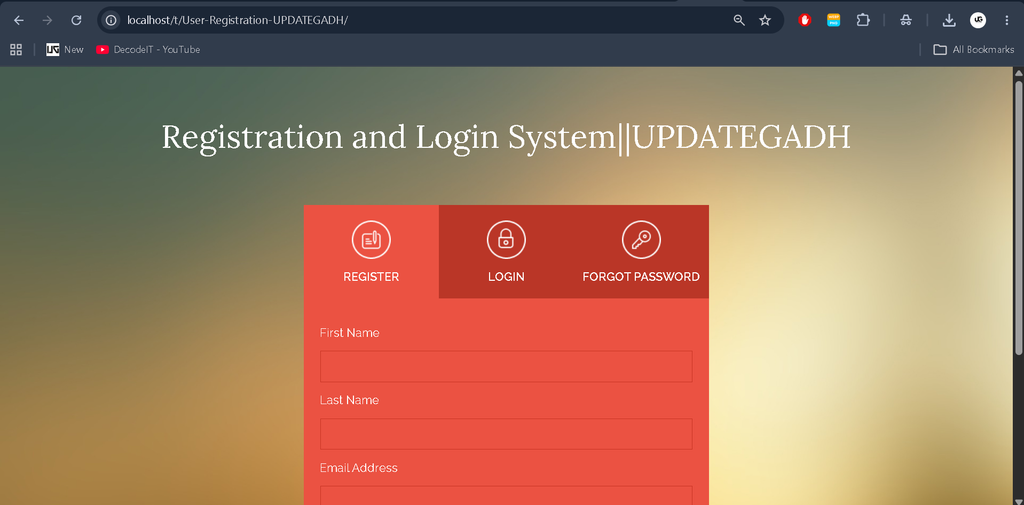The height and width of the screenshot is (505, 1024).
Task: Click the Register form icon
Action: click(x=371, y=240)
